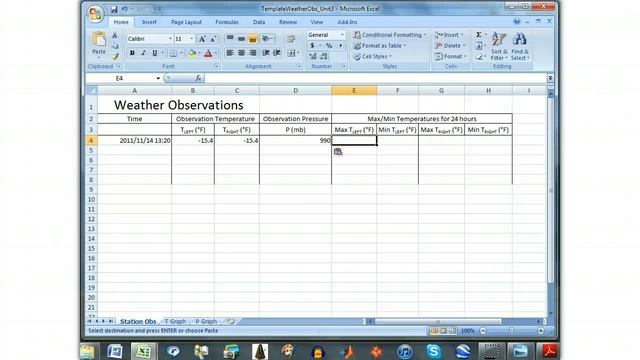The image size is (640, 360).
Task: Click the Shrink Font icon
Action: (x=213, y=39)
